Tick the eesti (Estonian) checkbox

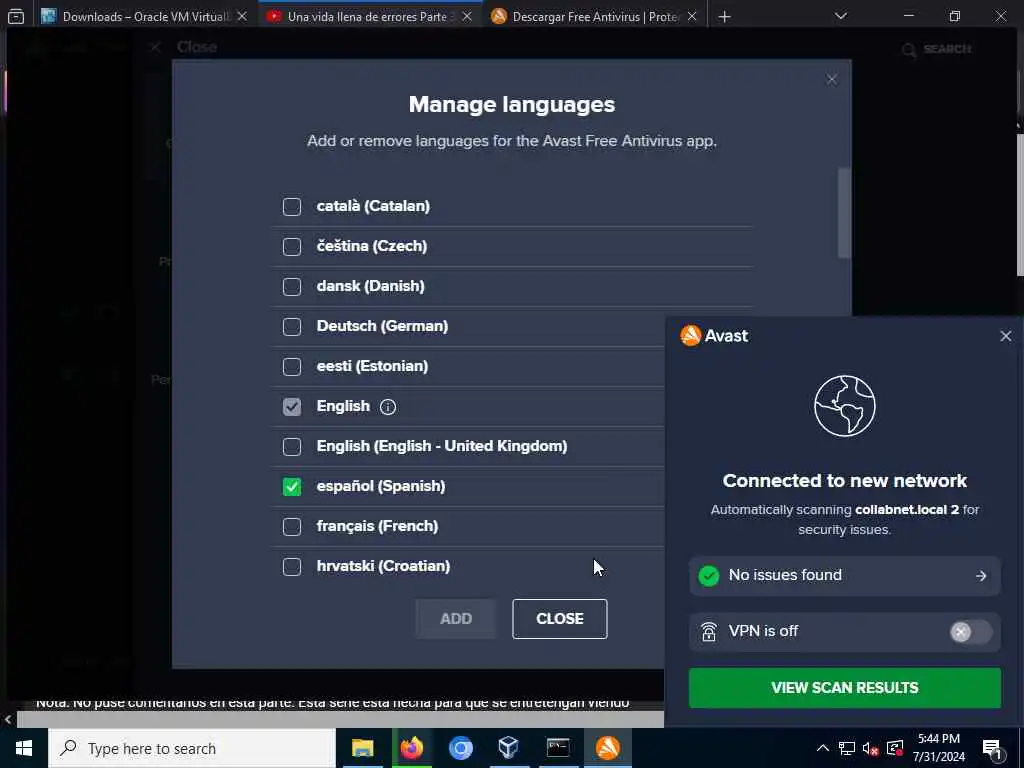point(292,366)
